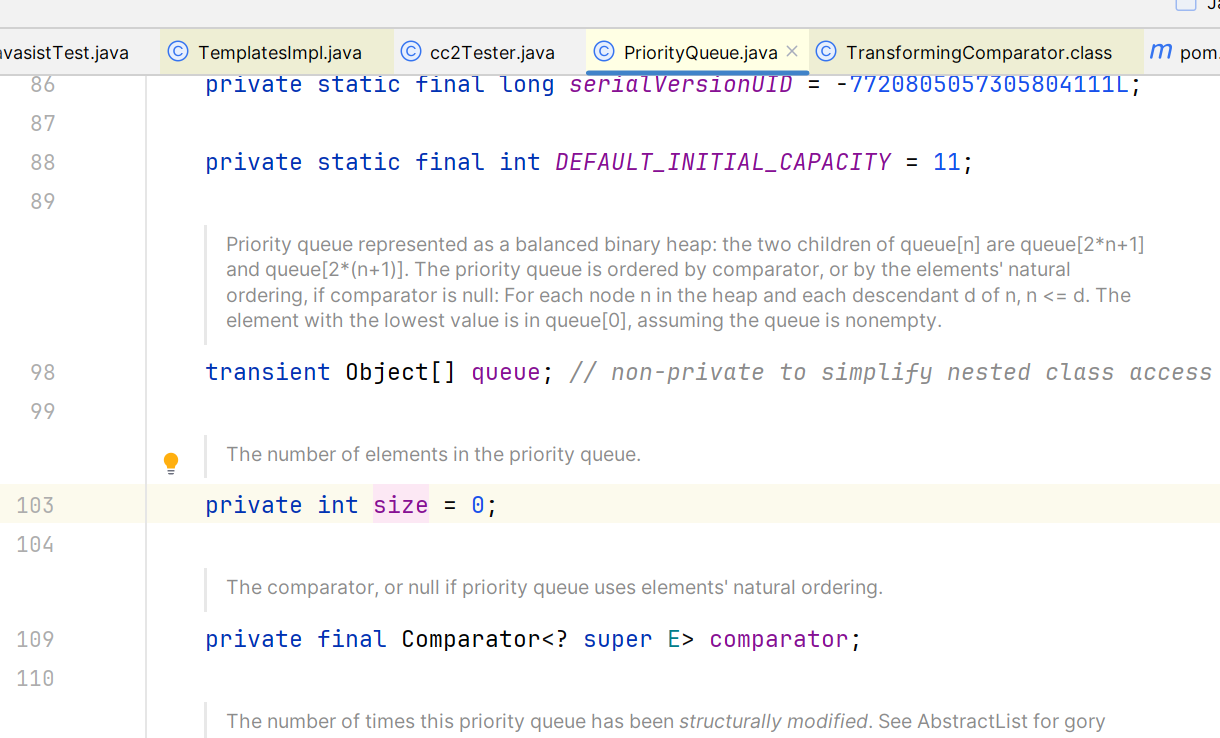This screenshot has width=1220, height=738.
Task: Click the serialVersionUID constant name
Action: click(x=680, y=84)
